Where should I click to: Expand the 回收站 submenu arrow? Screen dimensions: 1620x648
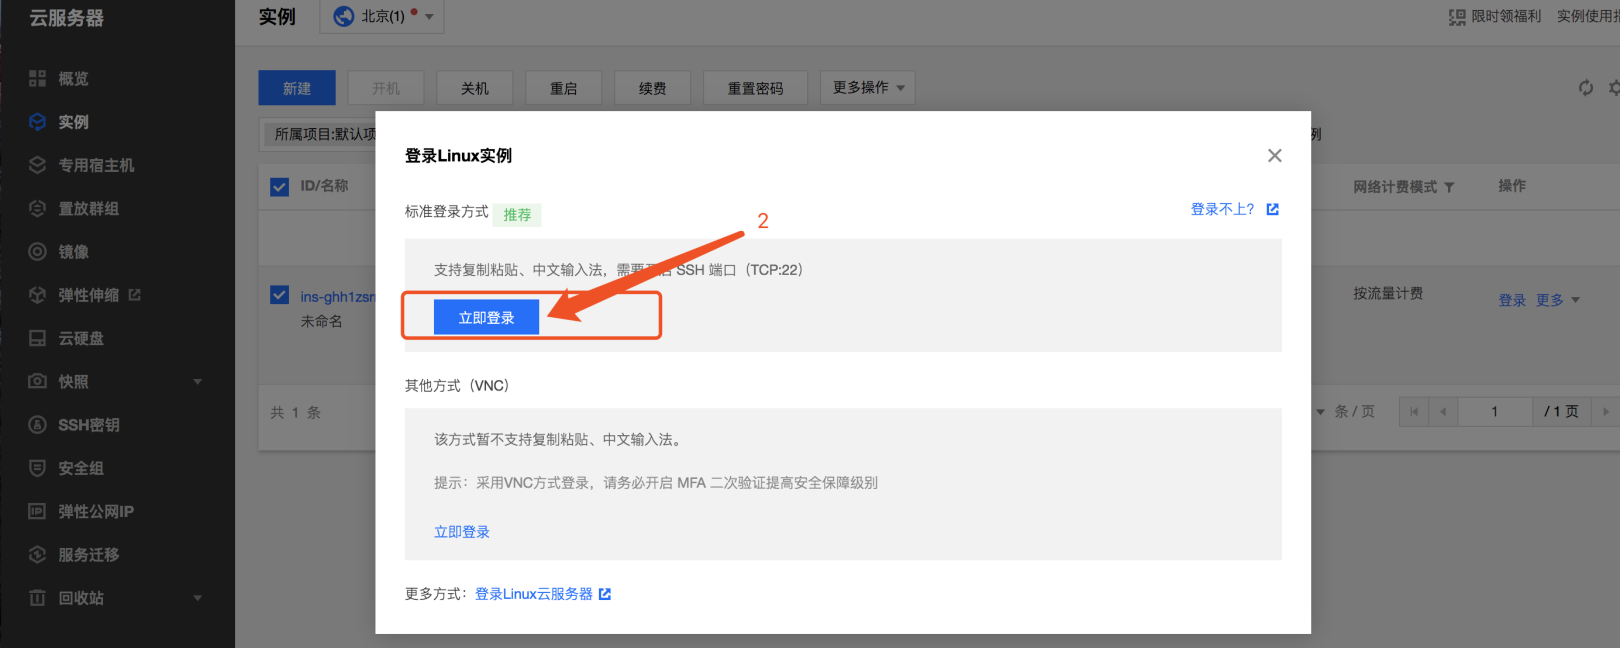tap(197, 598)
